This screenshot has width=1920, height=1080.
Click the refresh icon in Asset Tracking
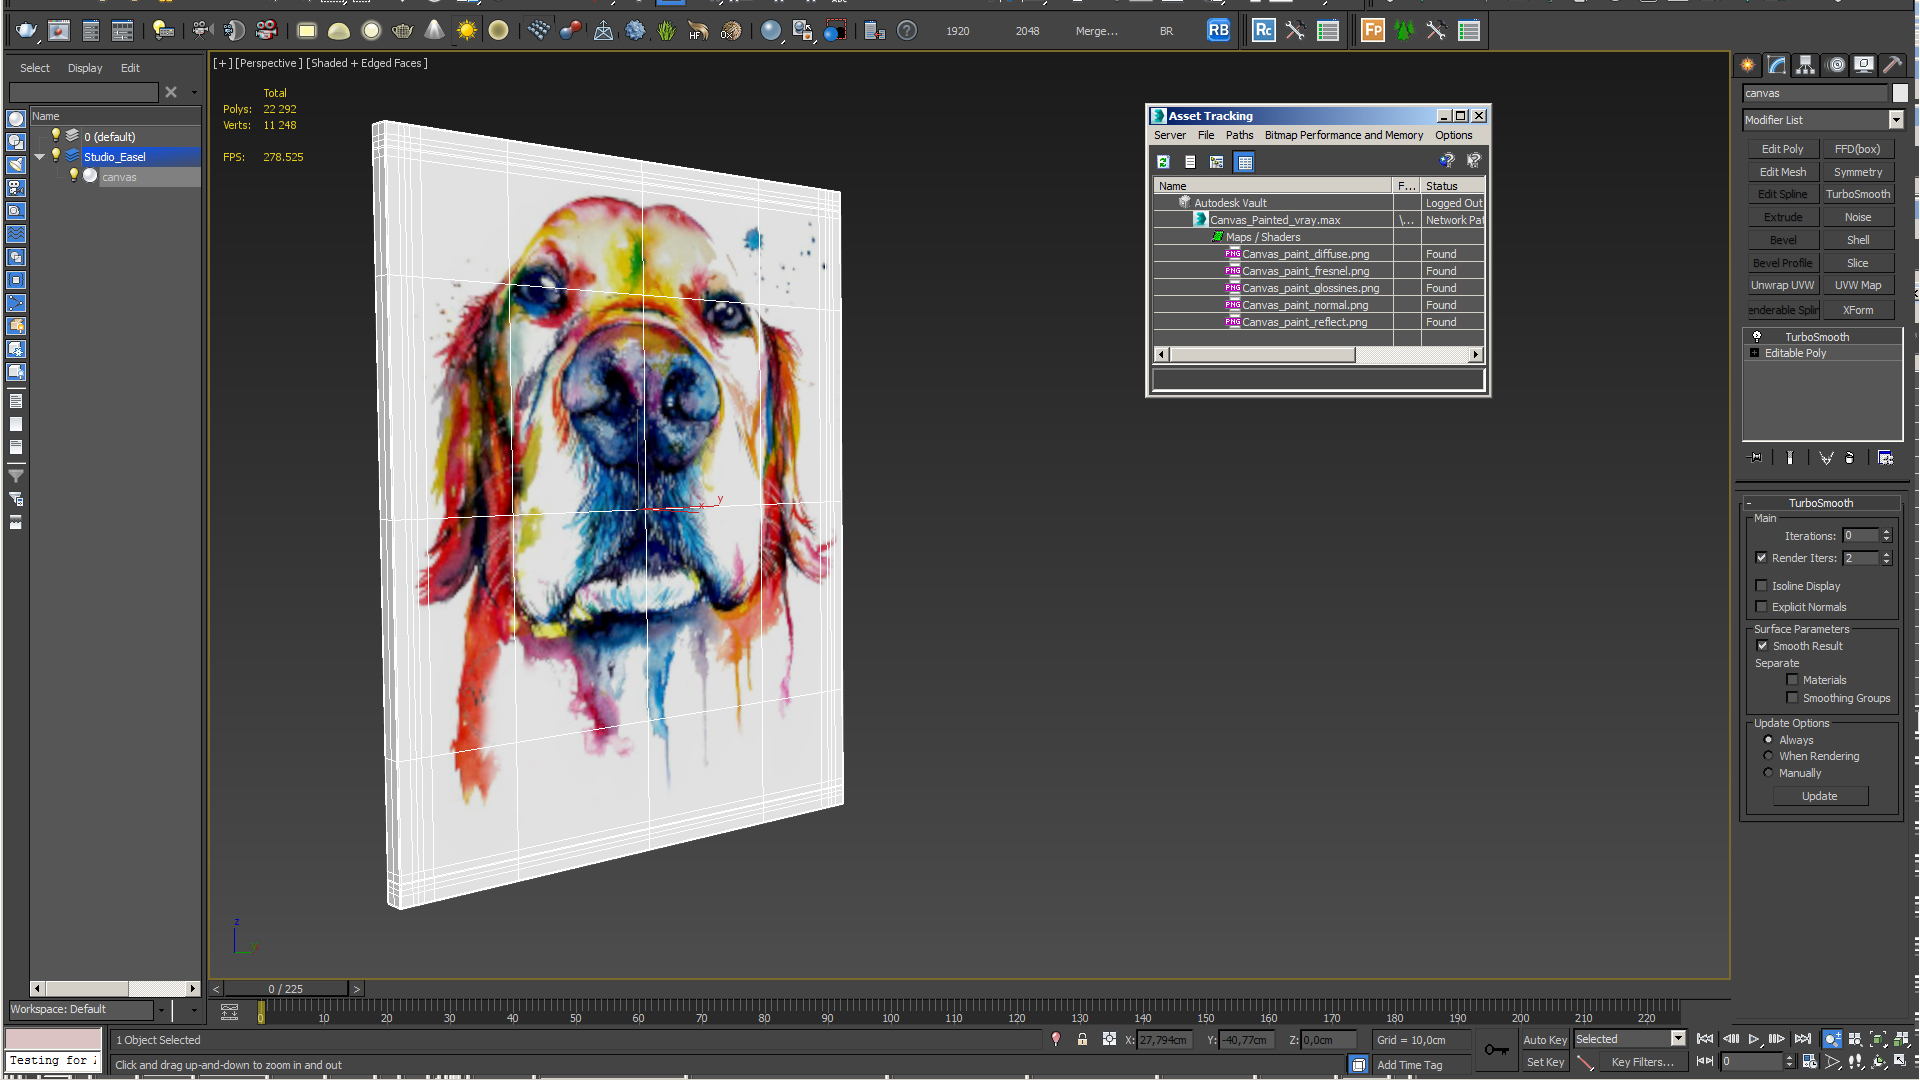click(x=1163, y=162)
